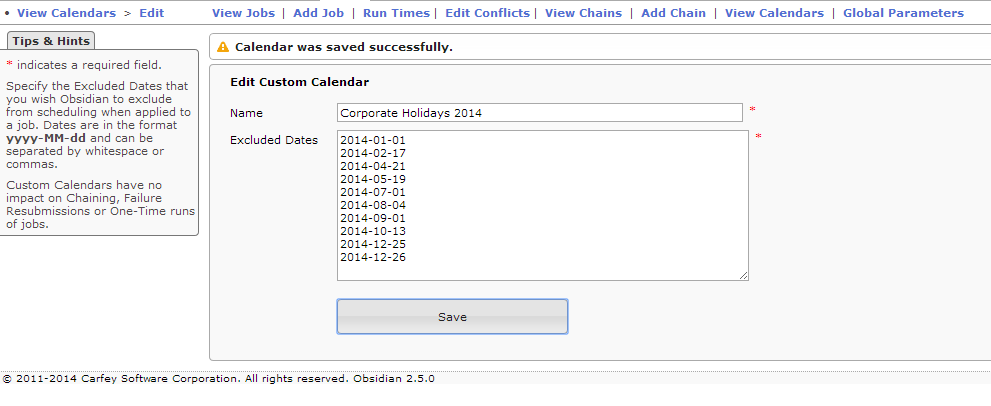Select Add Chain from the navigation bar
This screenshot has height=406, width=991.
point(673,13)
